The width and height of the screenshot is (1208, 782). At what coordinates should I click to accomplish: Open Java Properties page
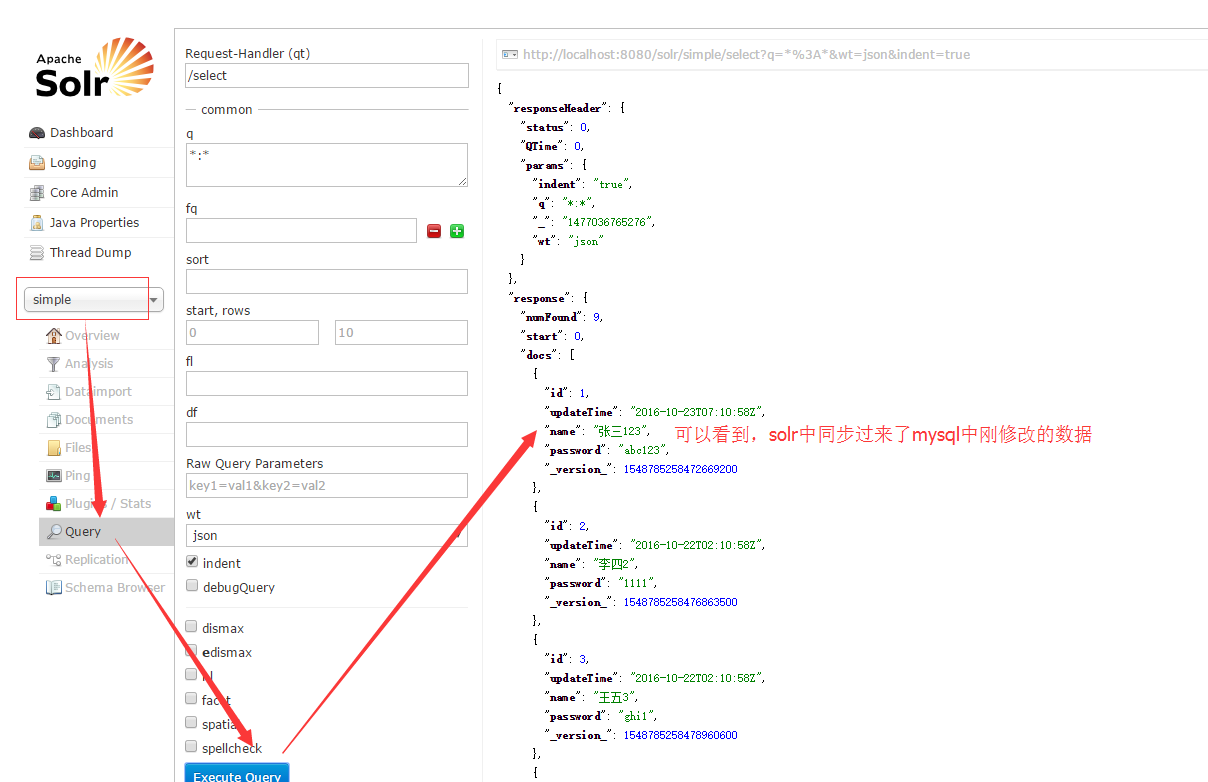coord(94,222)
